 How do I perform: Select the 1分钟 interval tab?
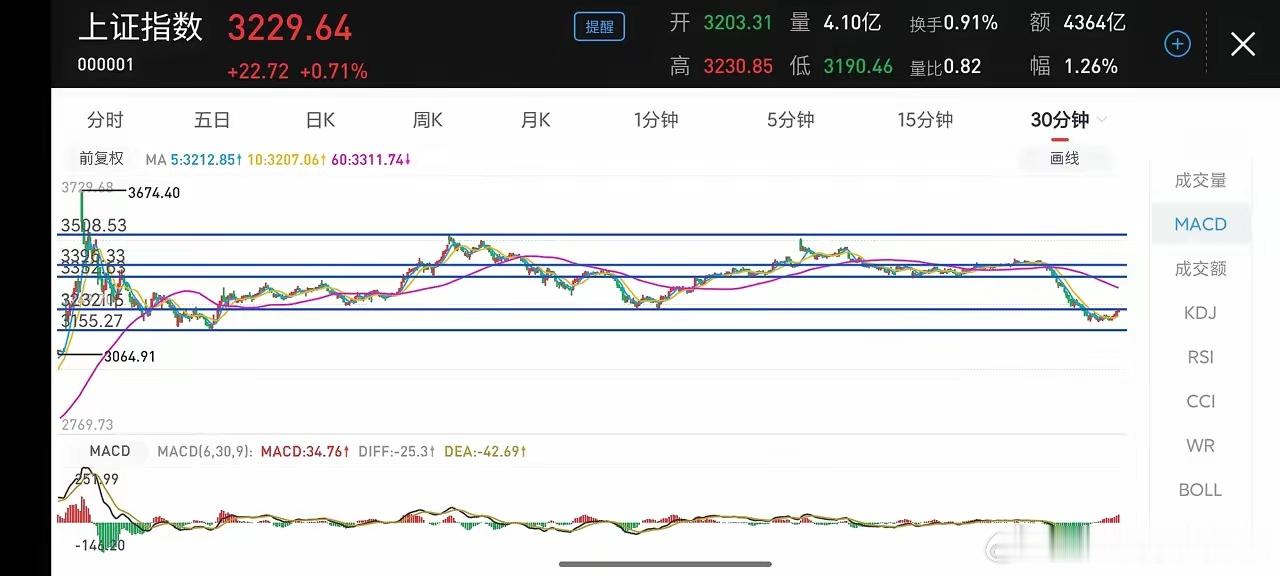coord(656,120)
